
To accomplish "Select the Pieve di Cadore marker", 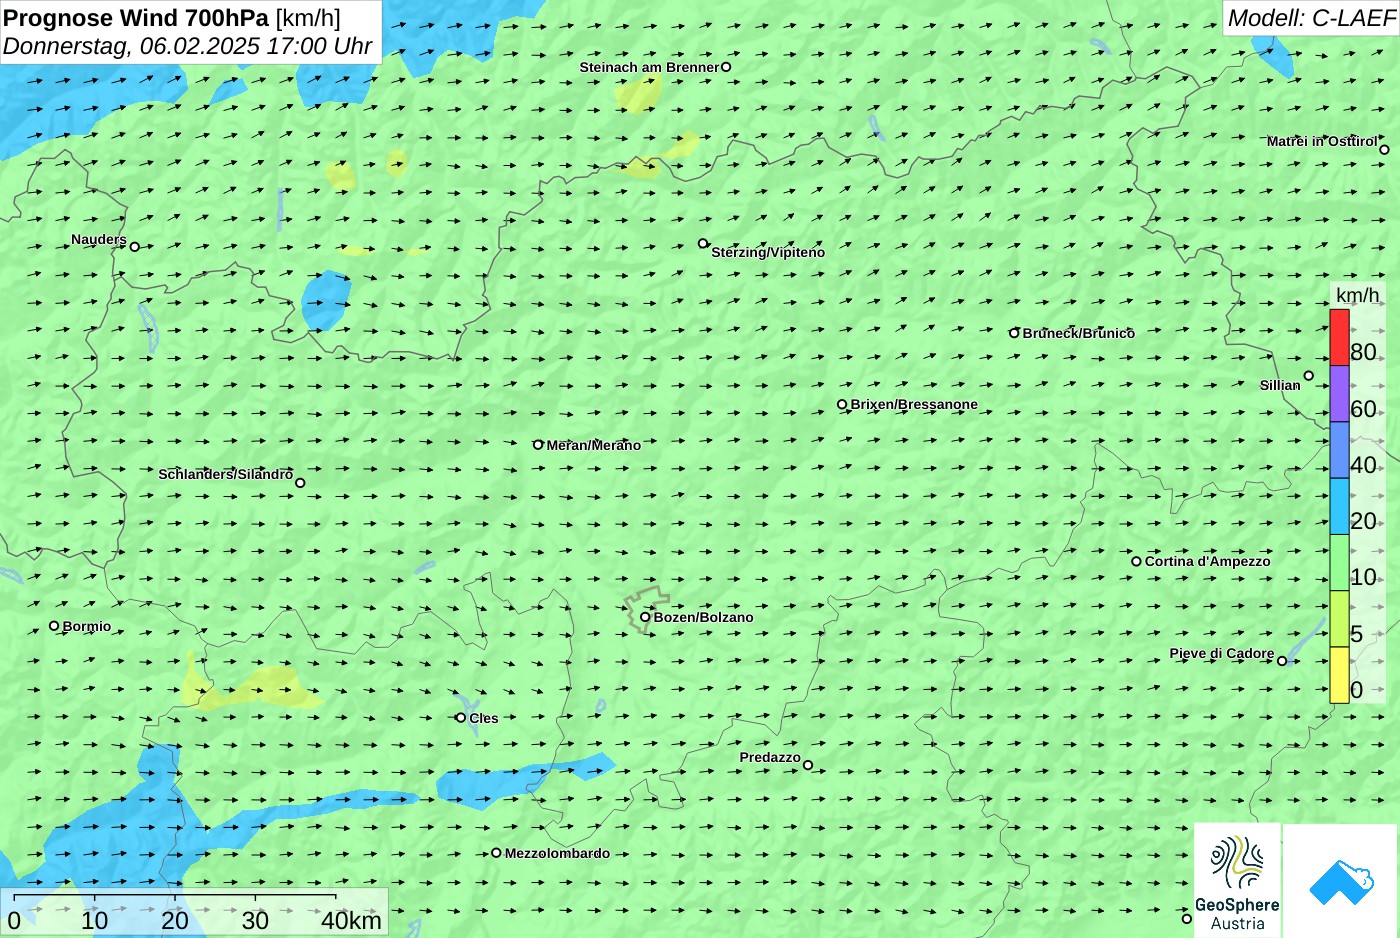I will (x=1282, y=661).
